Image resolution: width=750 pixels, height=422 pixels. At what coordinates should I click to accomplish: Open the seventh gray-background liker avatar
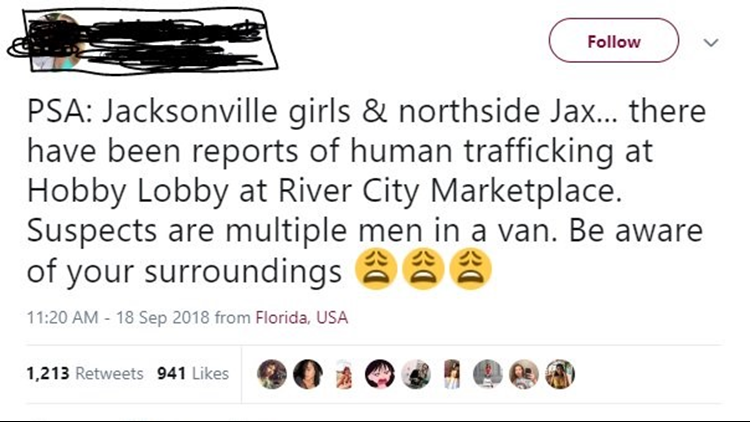pos(488,374)
